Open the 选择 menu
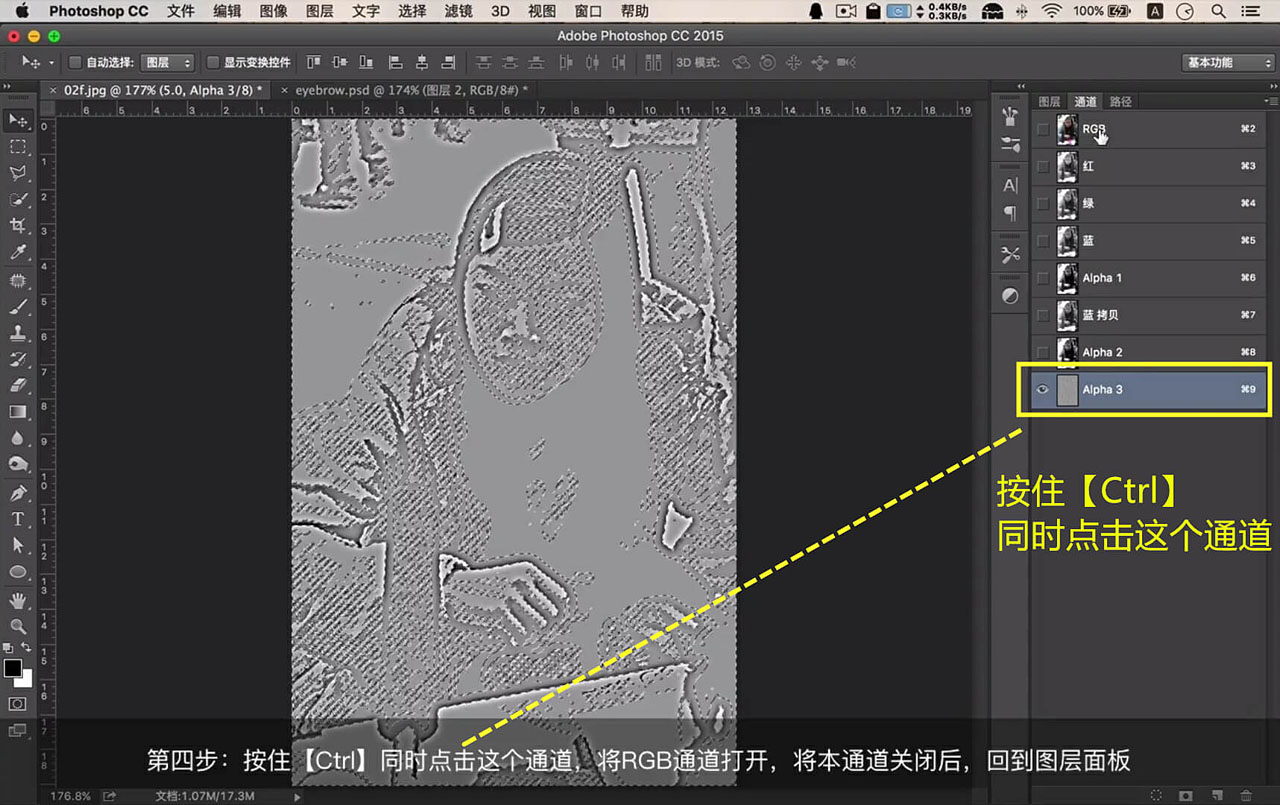The image size is (1280, 805). (x=412, y=11)
